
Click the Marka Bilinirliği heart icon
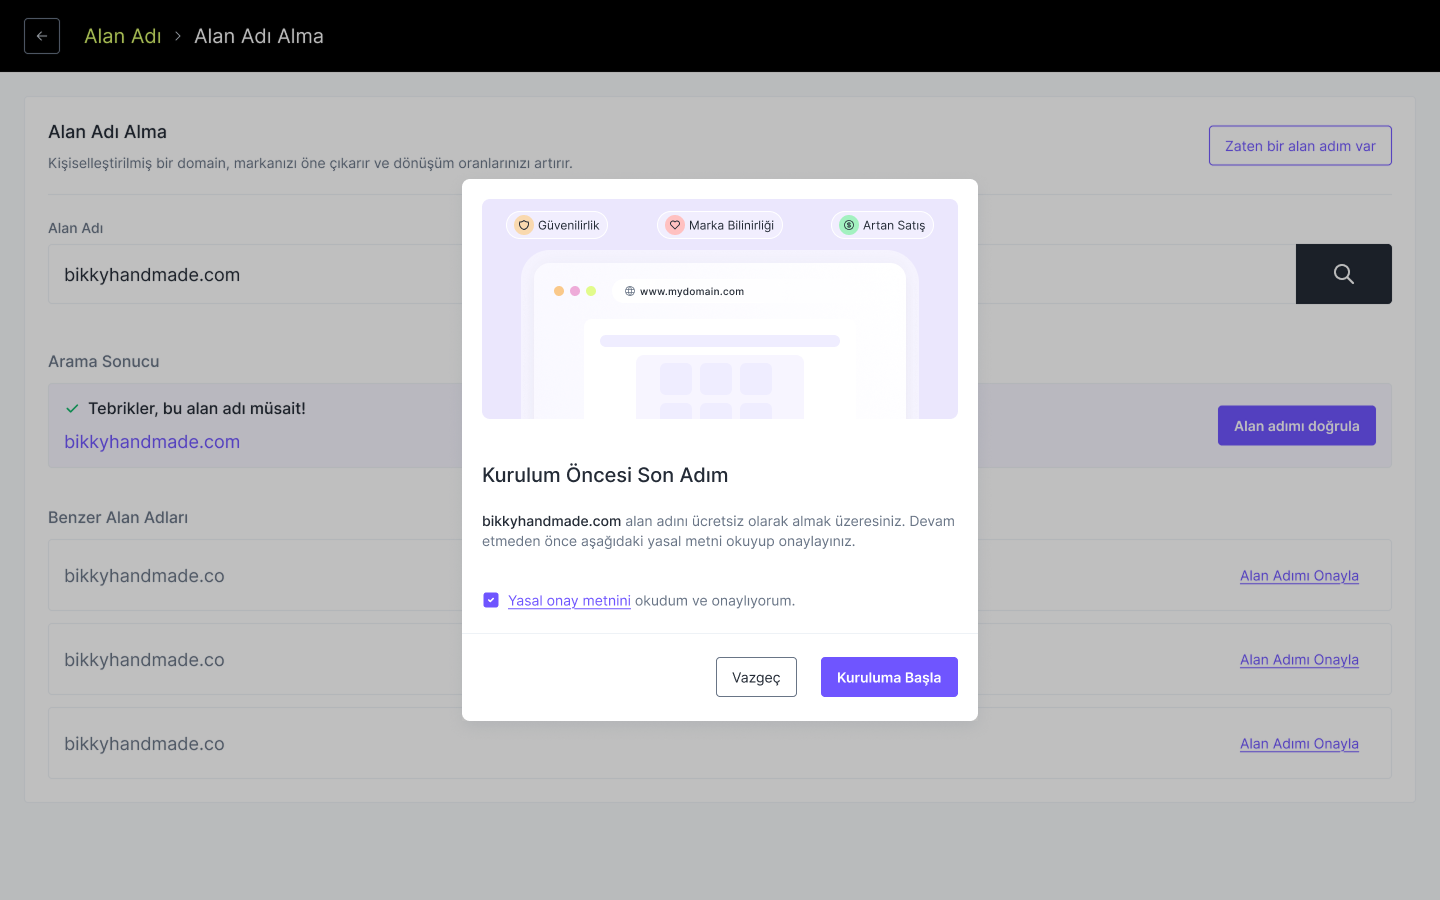[x=675, y=225]
